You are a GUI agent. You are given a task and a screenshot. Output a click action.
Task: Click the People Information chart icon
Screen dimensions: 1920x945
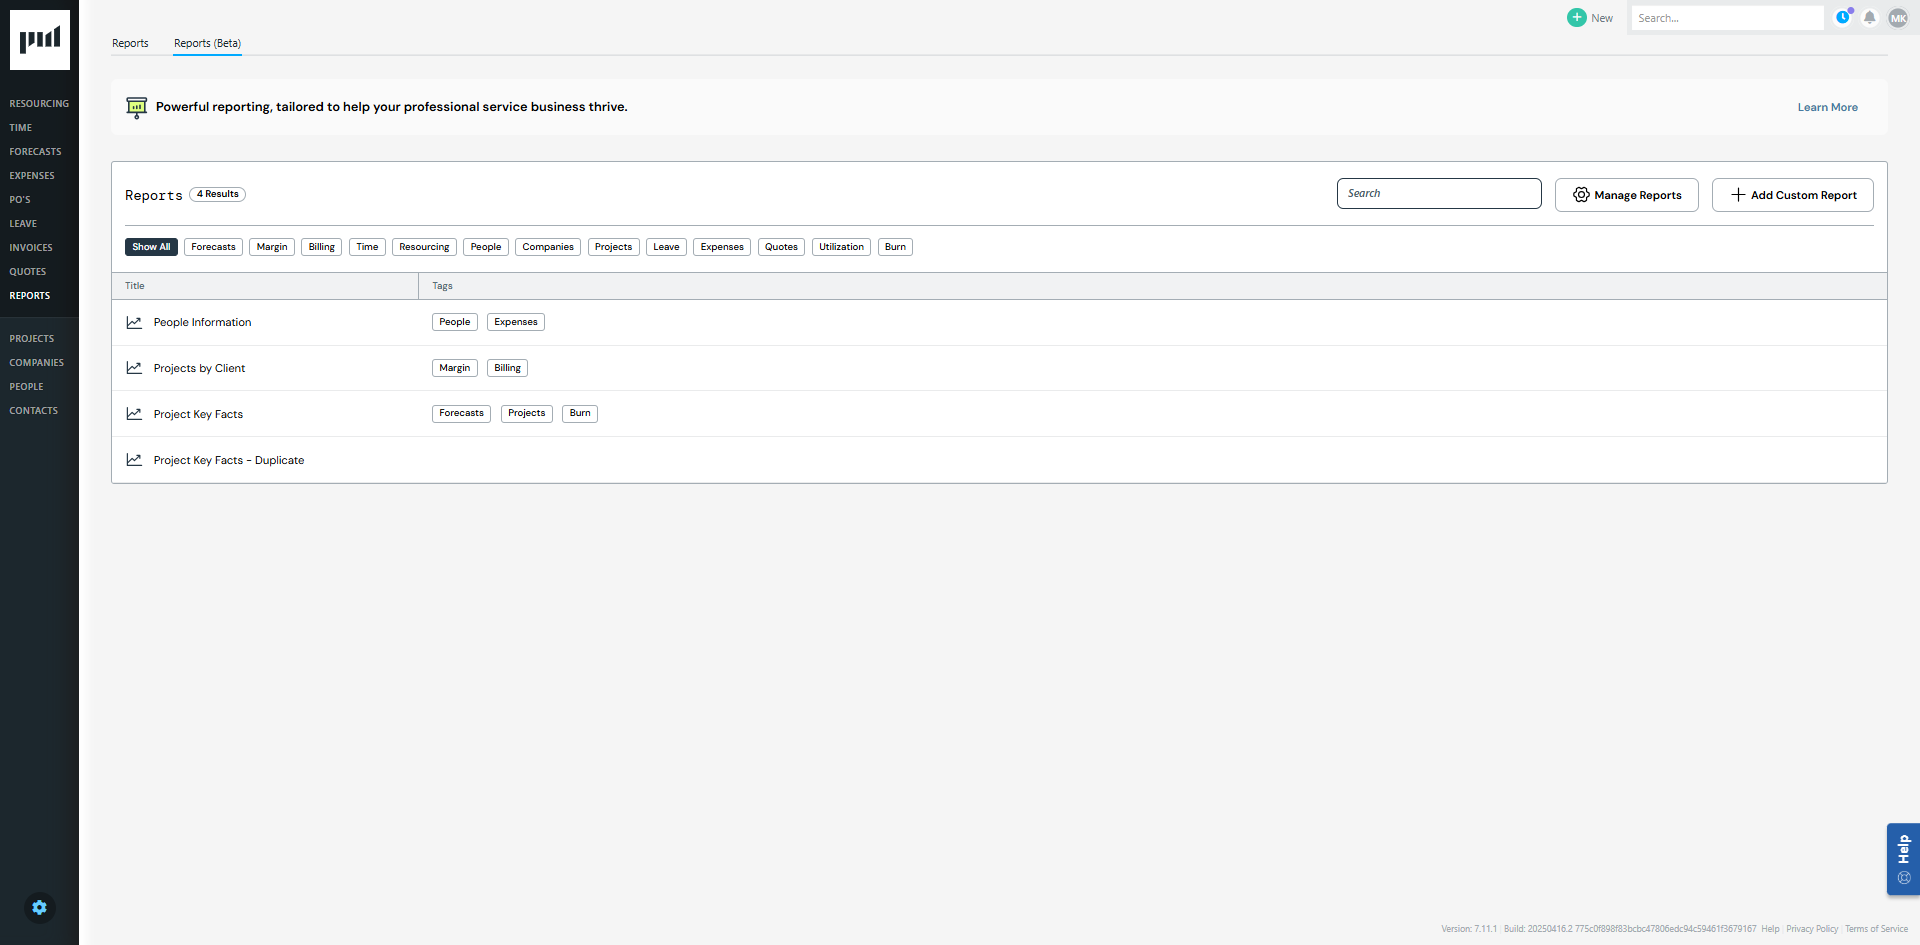click(x=134, y=322)
